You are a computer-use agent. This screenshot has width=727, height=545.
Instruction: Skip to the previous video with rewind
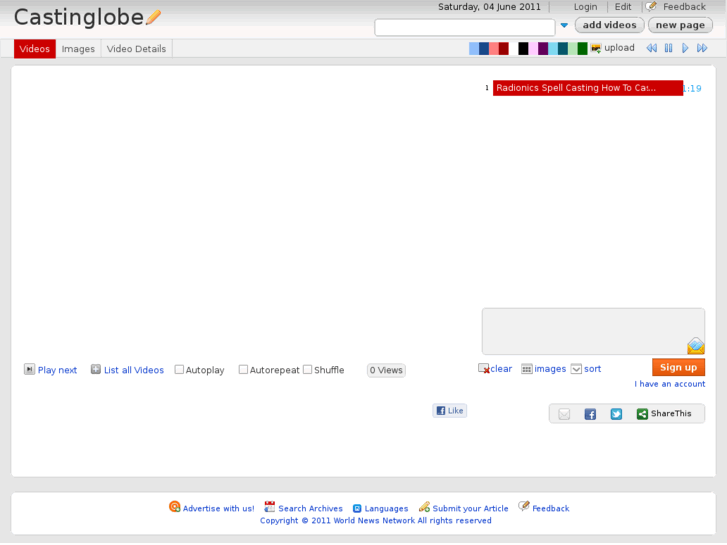pyautogui.click(x=651, y=48)
